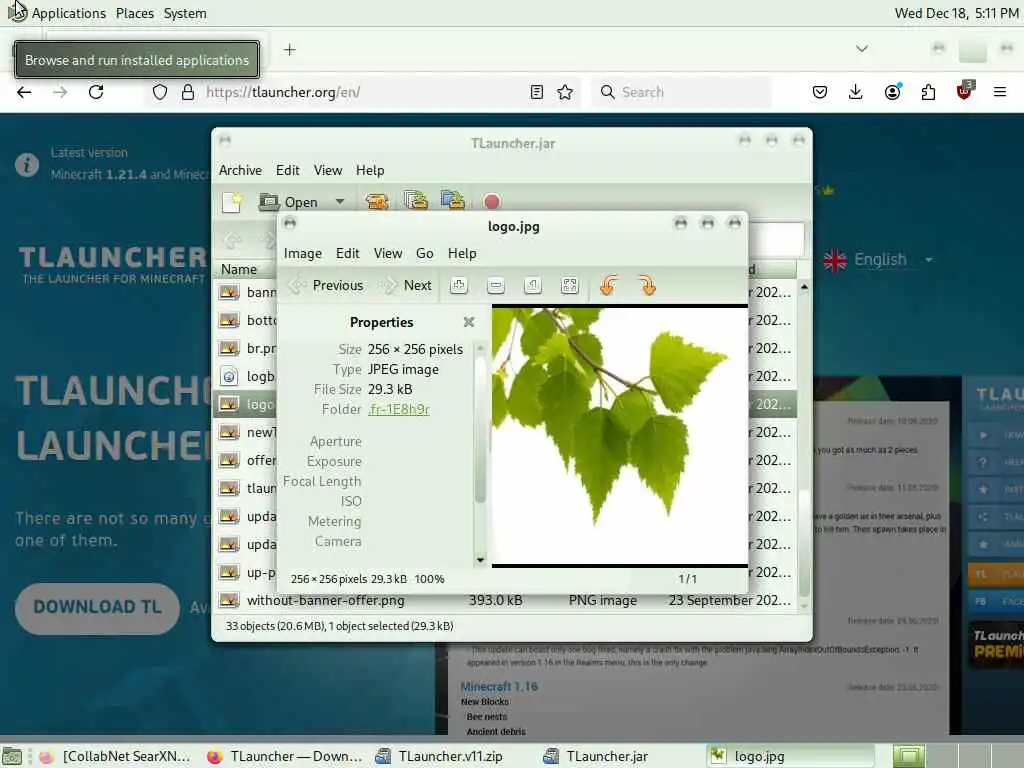Close the Properties side pane

468,322
